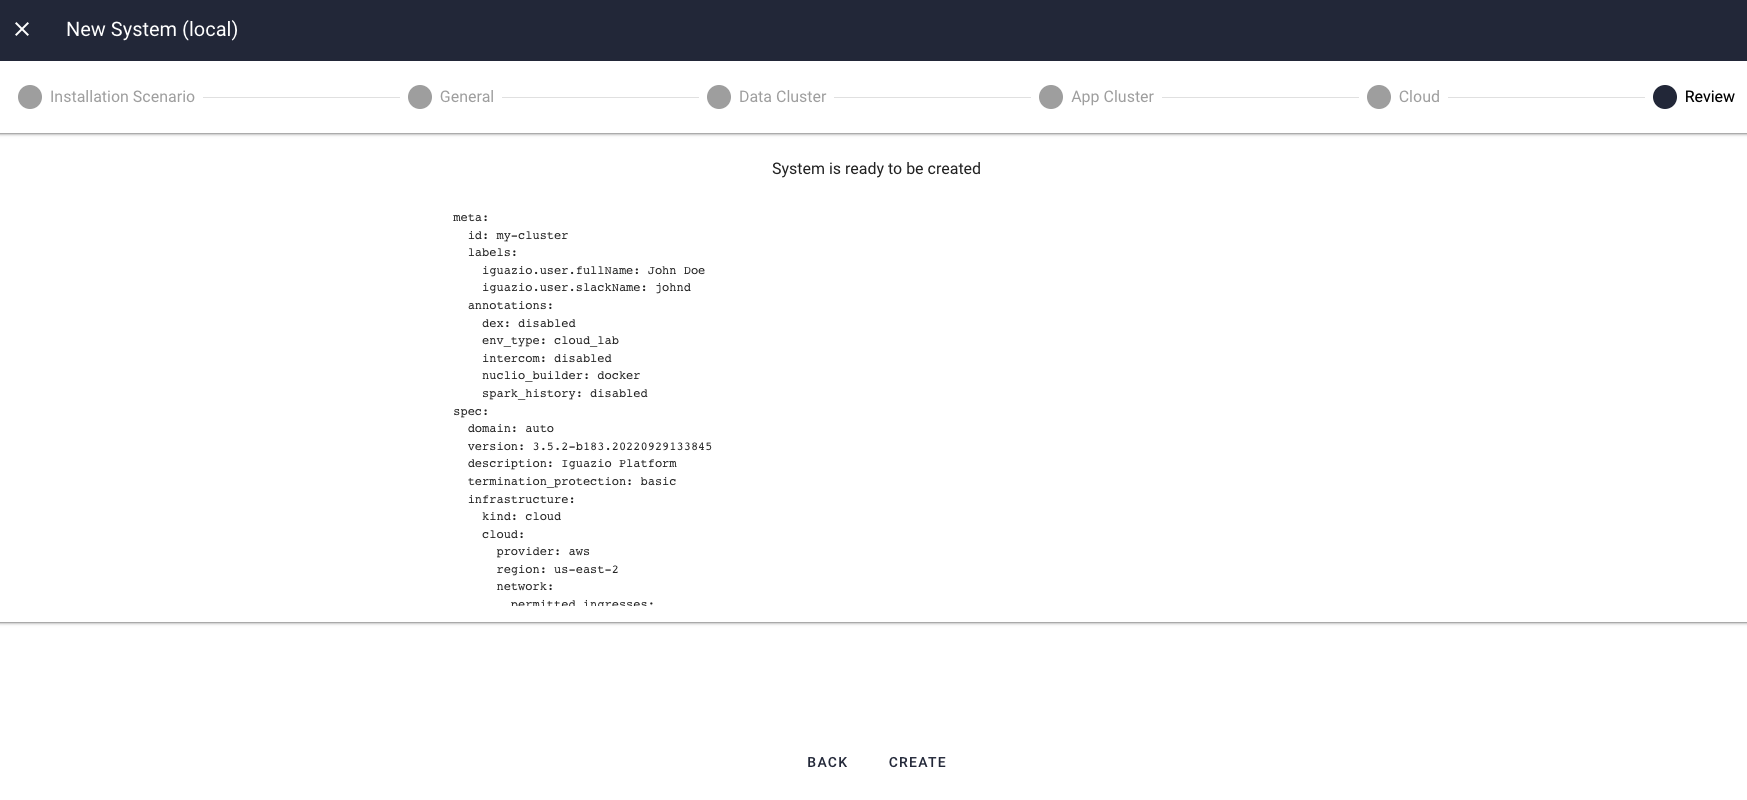Viewport: 1747px width, 800px height.
Task: Select the Data Cluster step circle
Action: [x=719, y=97]
